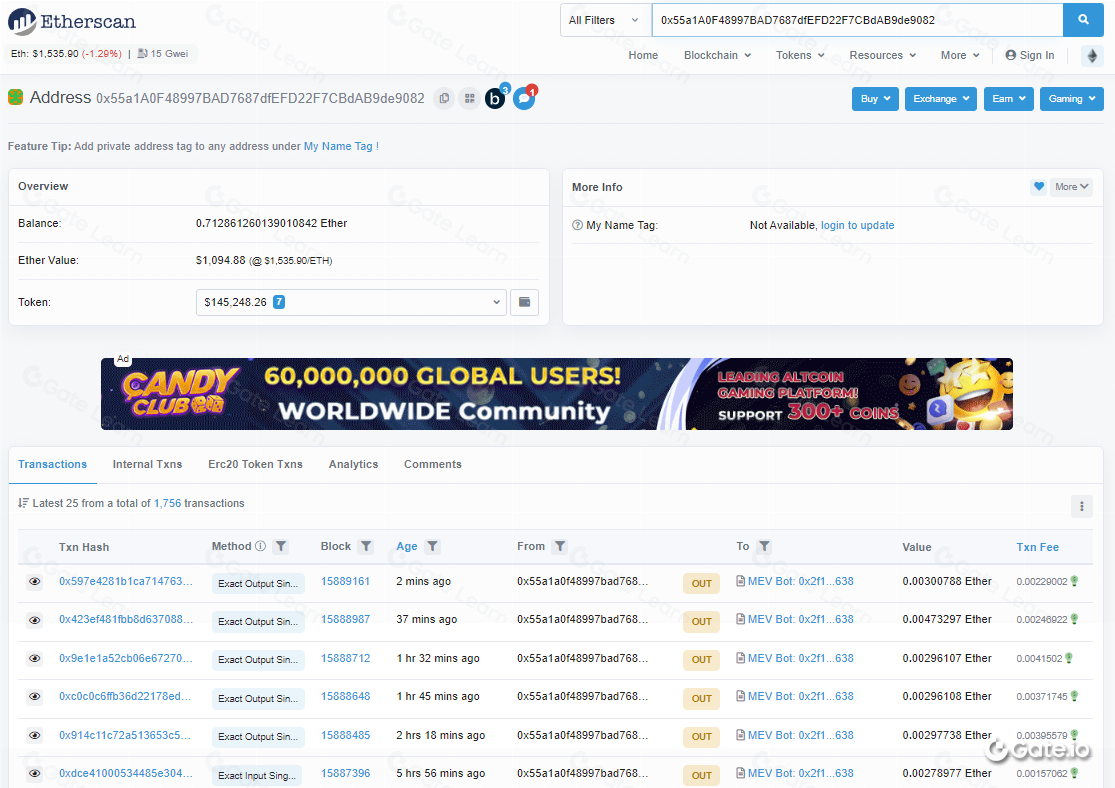Switch to the Transactions tab
This screenshot has width=1115, height=788.
click(53, 464)
